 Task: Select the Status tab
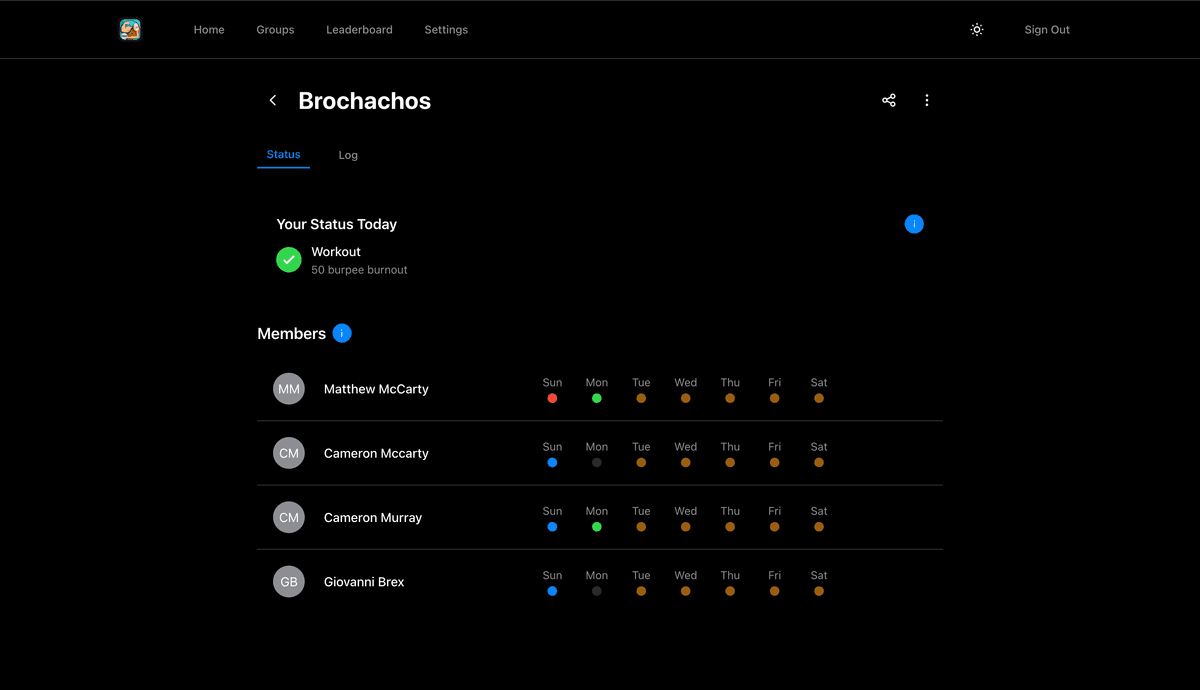(283, 154)
